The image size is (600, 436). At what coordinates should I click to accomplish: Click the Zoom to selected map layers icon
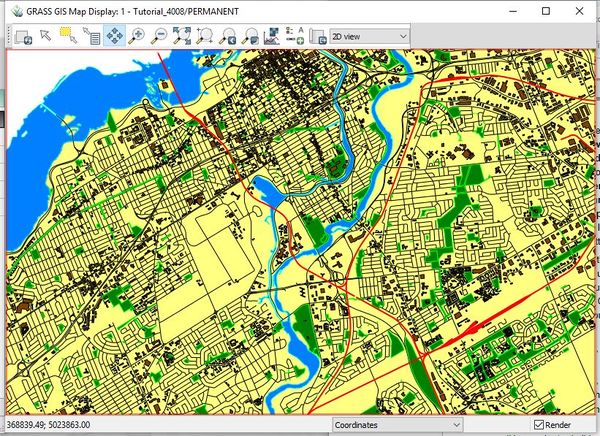(181, 36)
